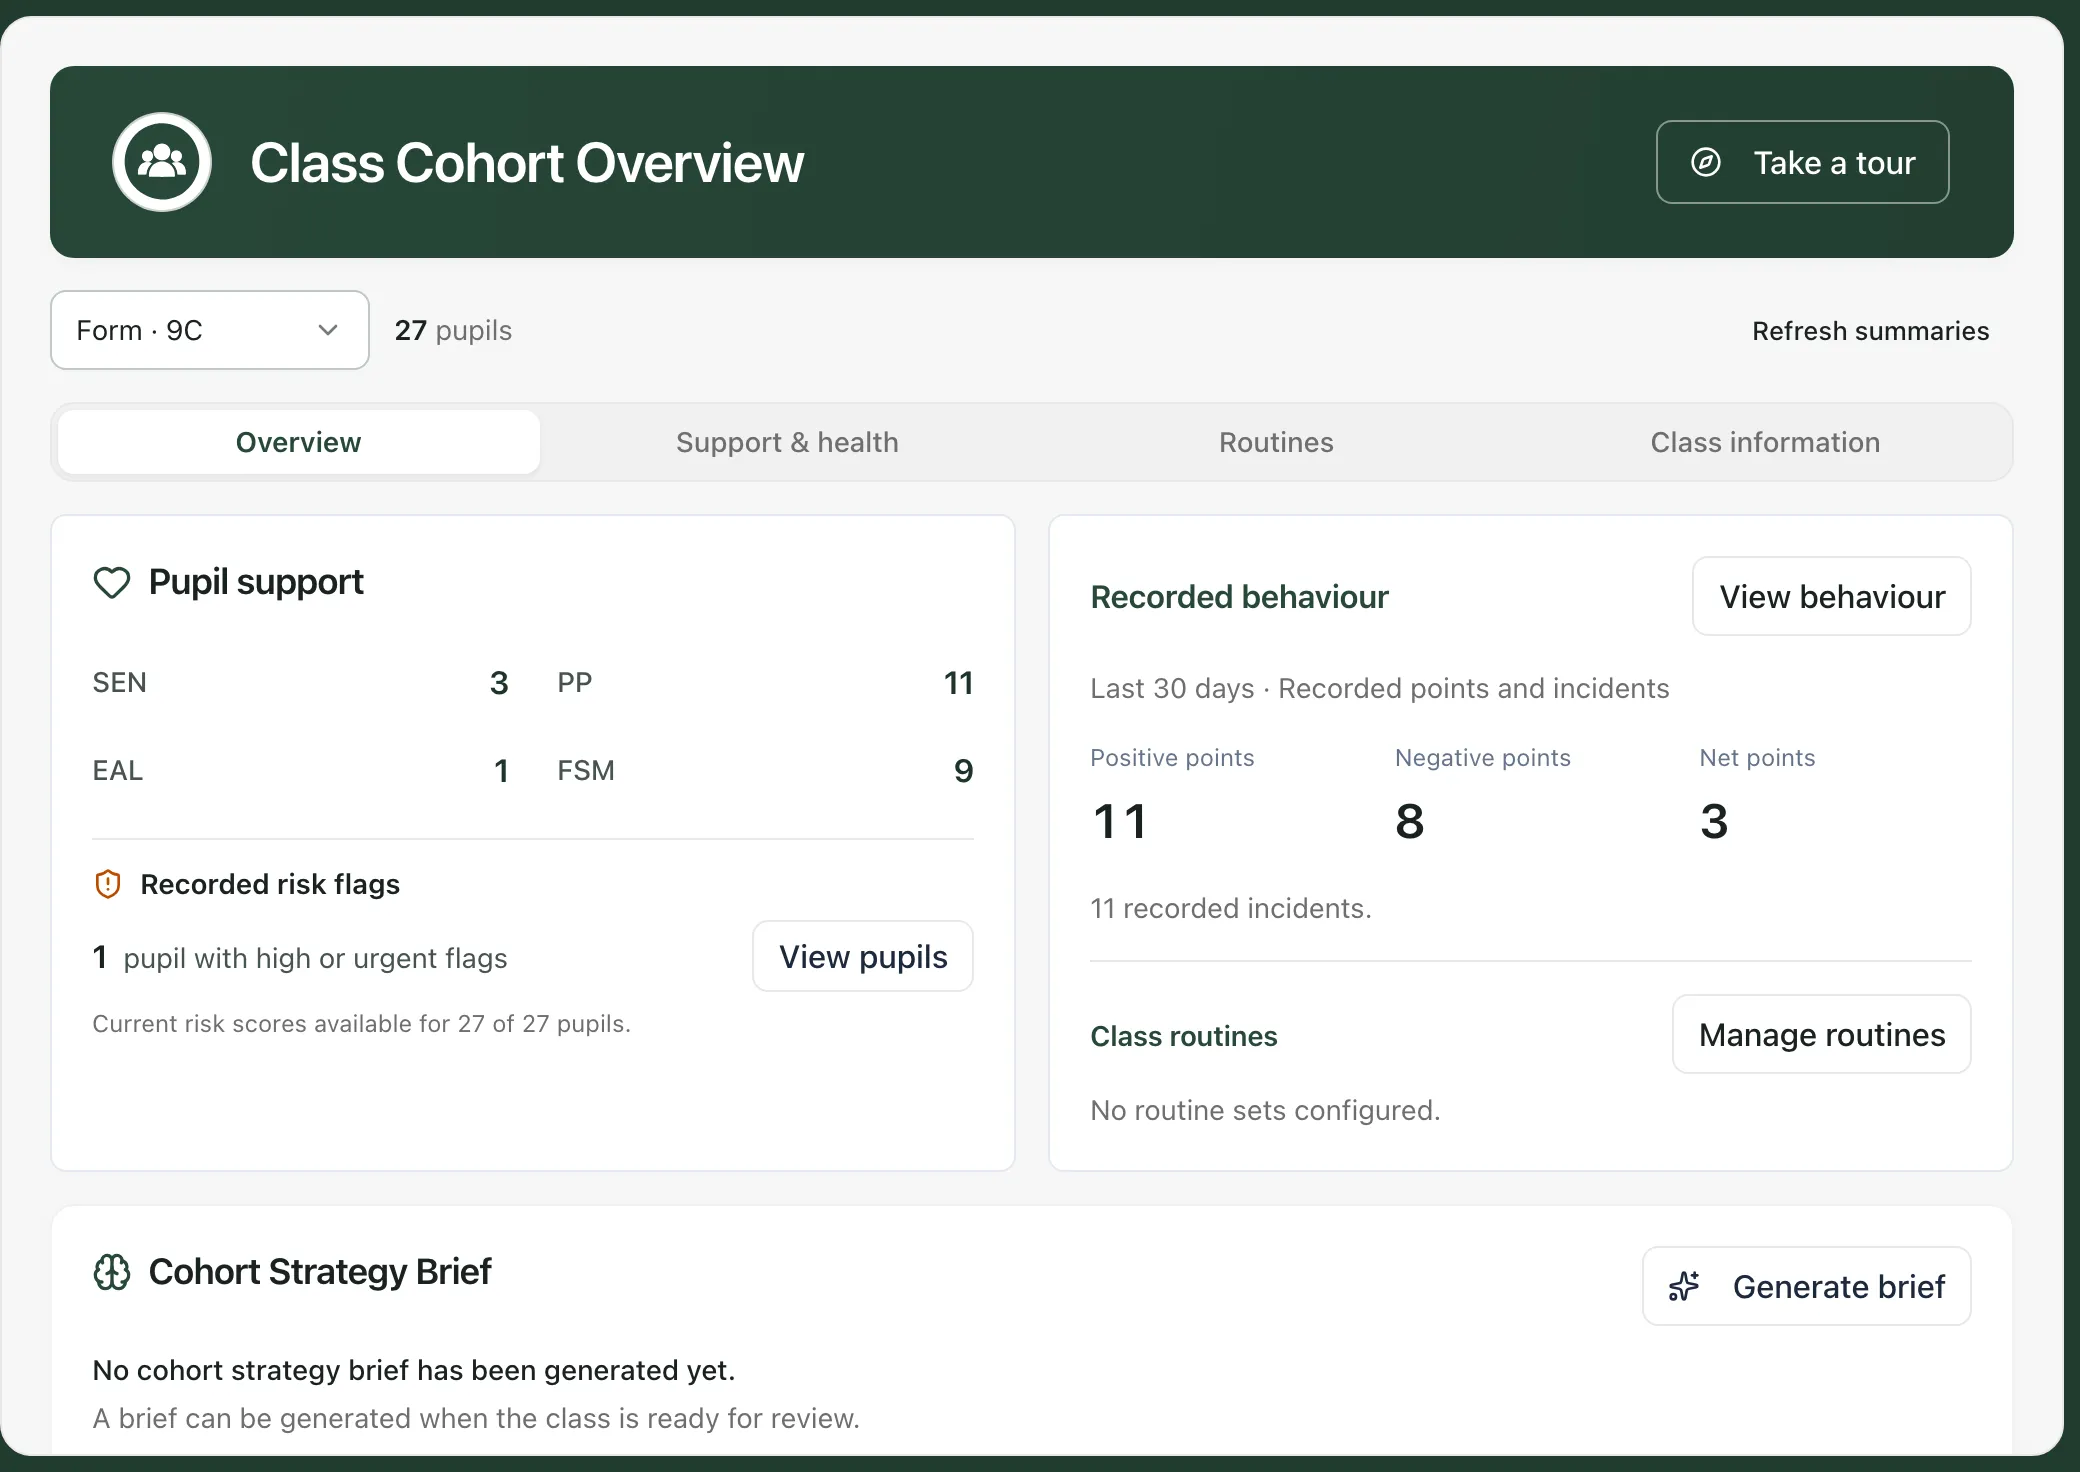The height and width of the screenshot is (1472, 2080).
Task: Click the sparkle icon in Generate brief
Action: click(x=1684, y=1286)
